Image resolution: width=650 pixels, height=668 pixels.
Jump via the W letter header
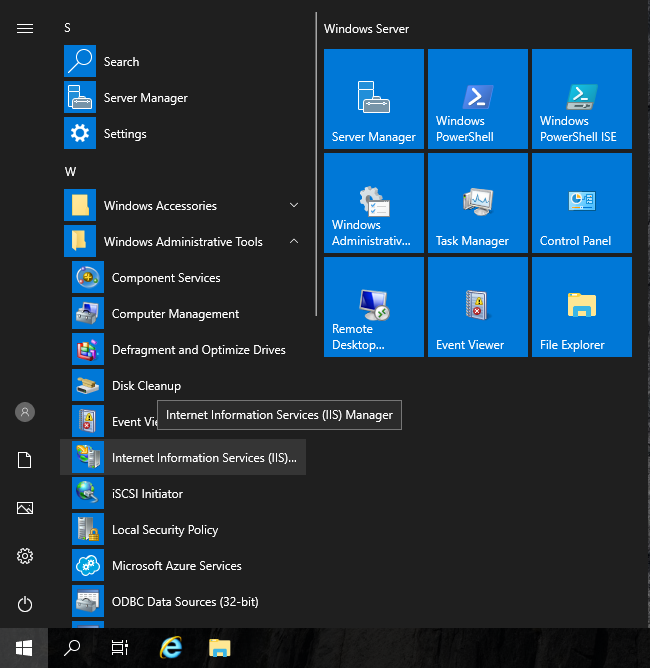click(70, 172)
